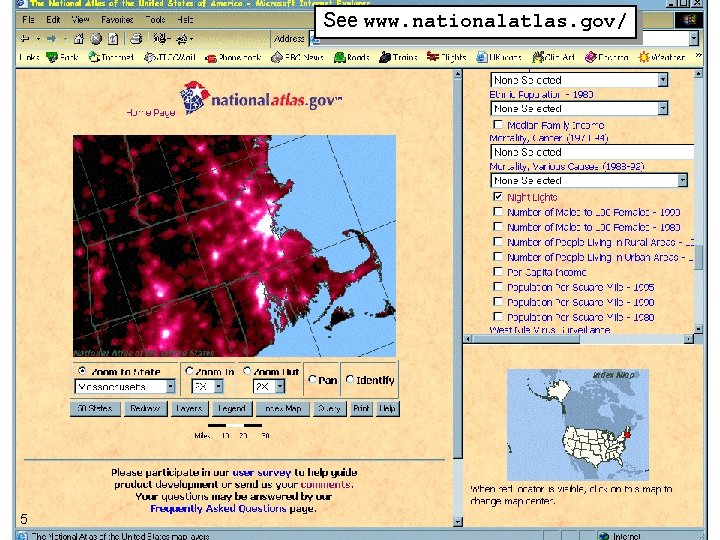720x540 pixels.
Task: Open the Address bar dropdown arrow
Action: (694, 39)
